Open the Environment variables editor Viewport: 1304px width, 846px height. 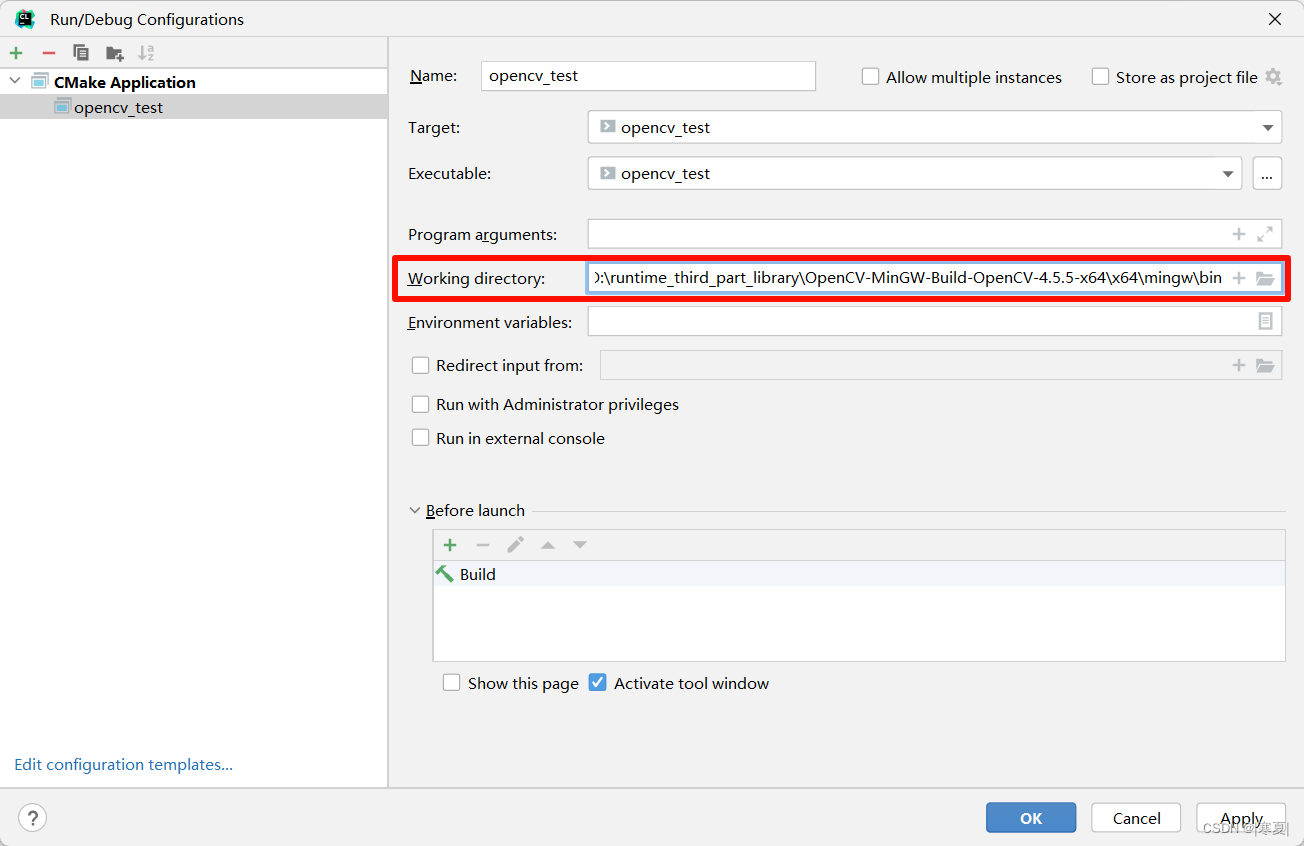click(1265, 321)
